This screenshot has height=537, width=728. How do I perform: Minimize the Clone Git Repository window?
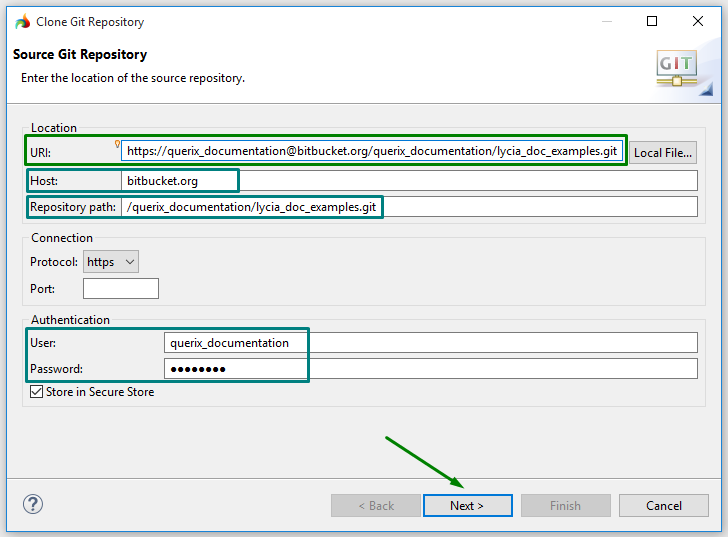click(605, 21)
